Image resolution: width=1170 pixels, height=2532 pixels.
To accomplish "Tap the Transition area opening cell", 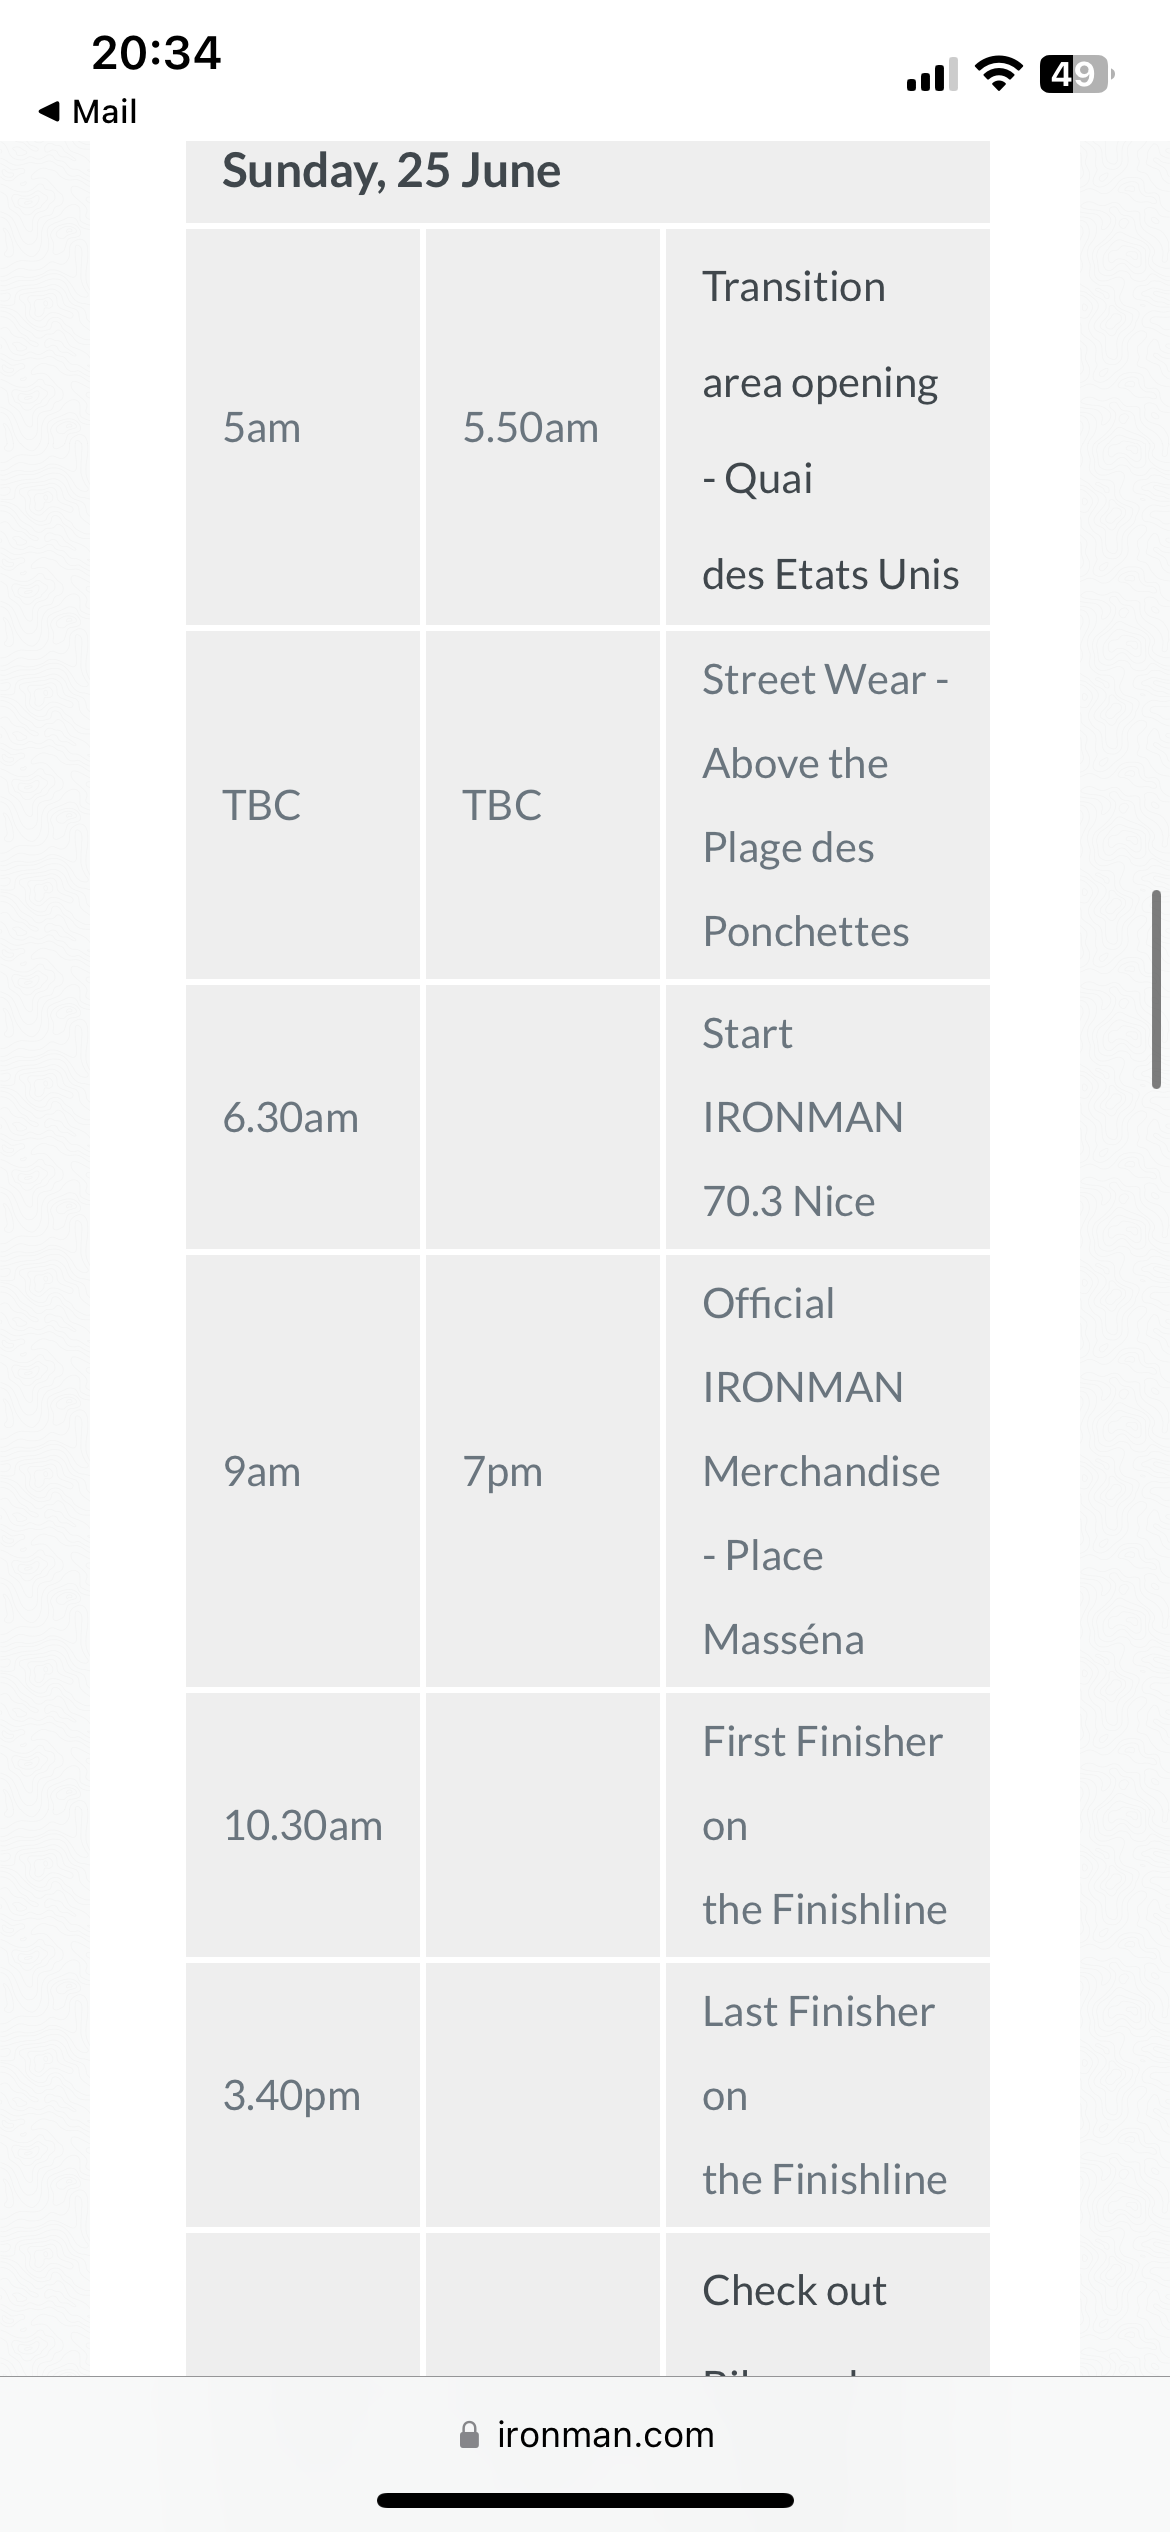I will click(x=828, y=428).
